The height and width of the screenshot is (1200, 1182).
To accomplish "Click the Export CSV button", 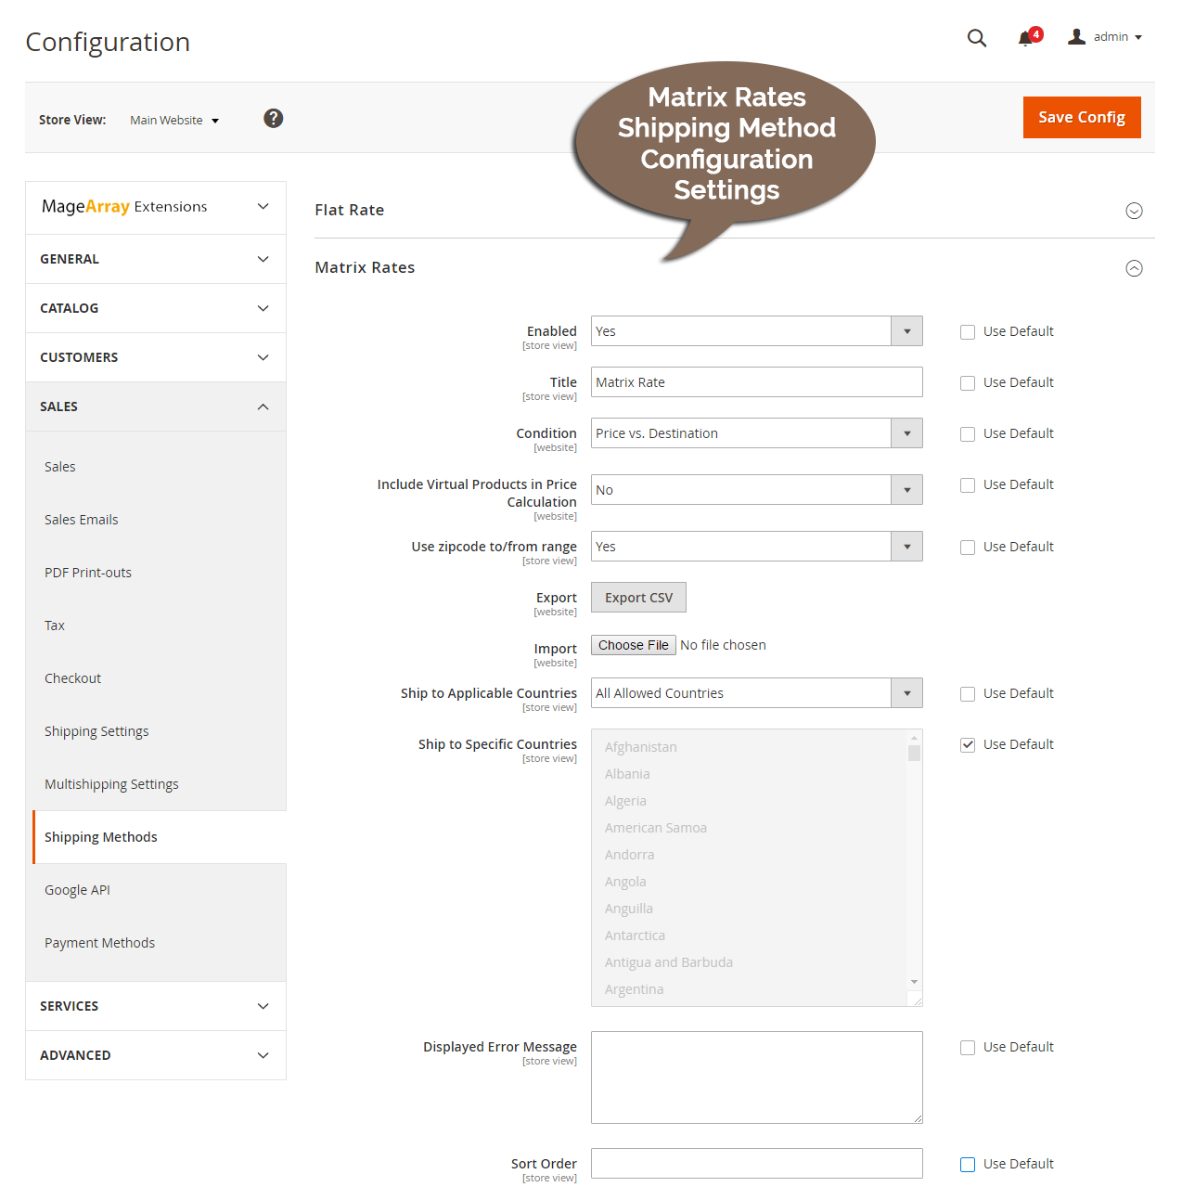I will [638, 597].
